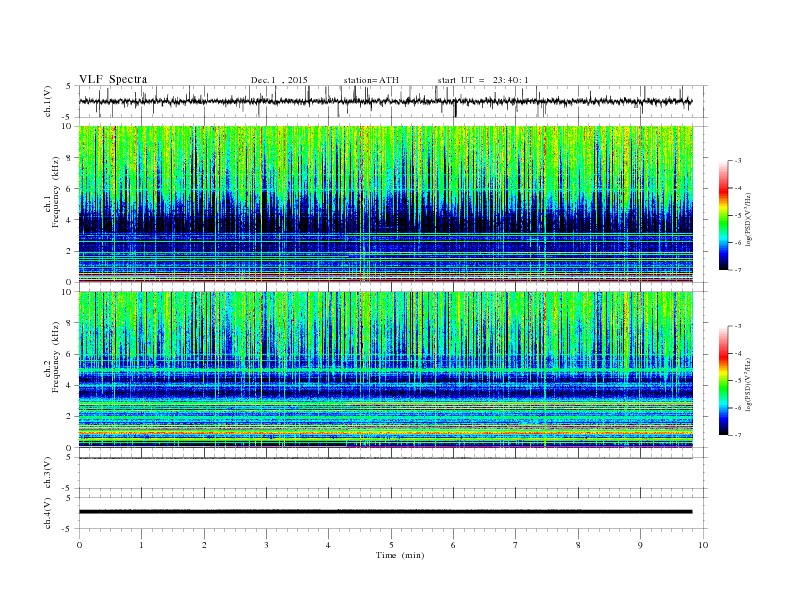The width and height of the screenshot is (792, 612).
Task: Click time-axis tick label "7"
Action: 516,545
